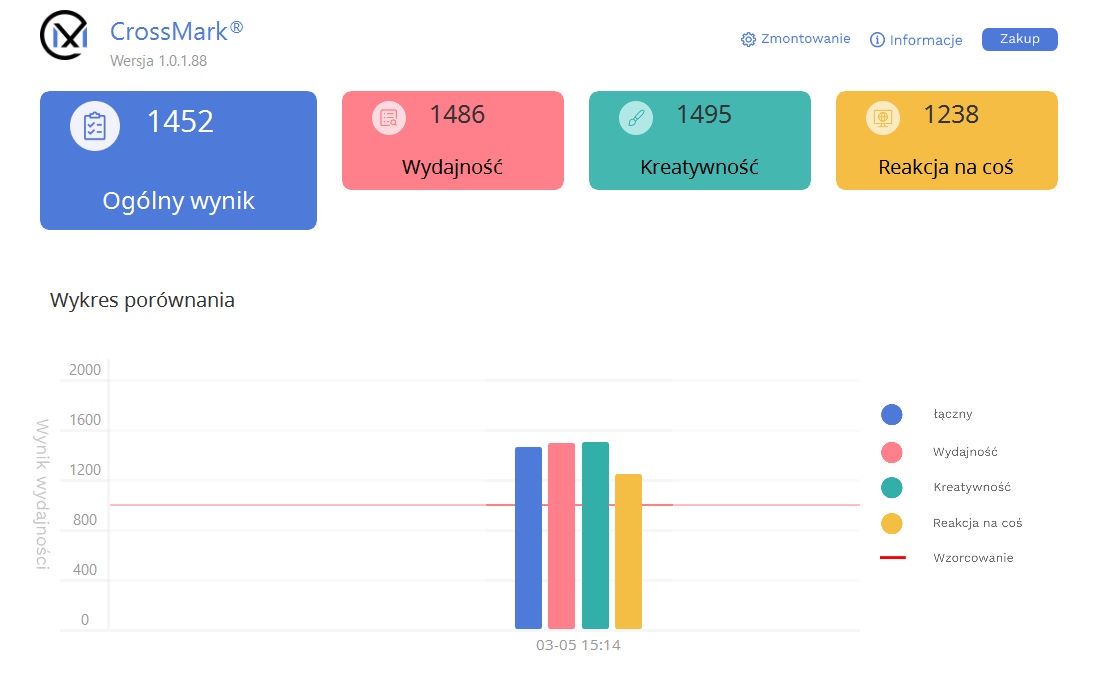Viewport: 1098px width, 682px height.
Task: Open the Zmontowanie settings link
Action: click(805, 39)
